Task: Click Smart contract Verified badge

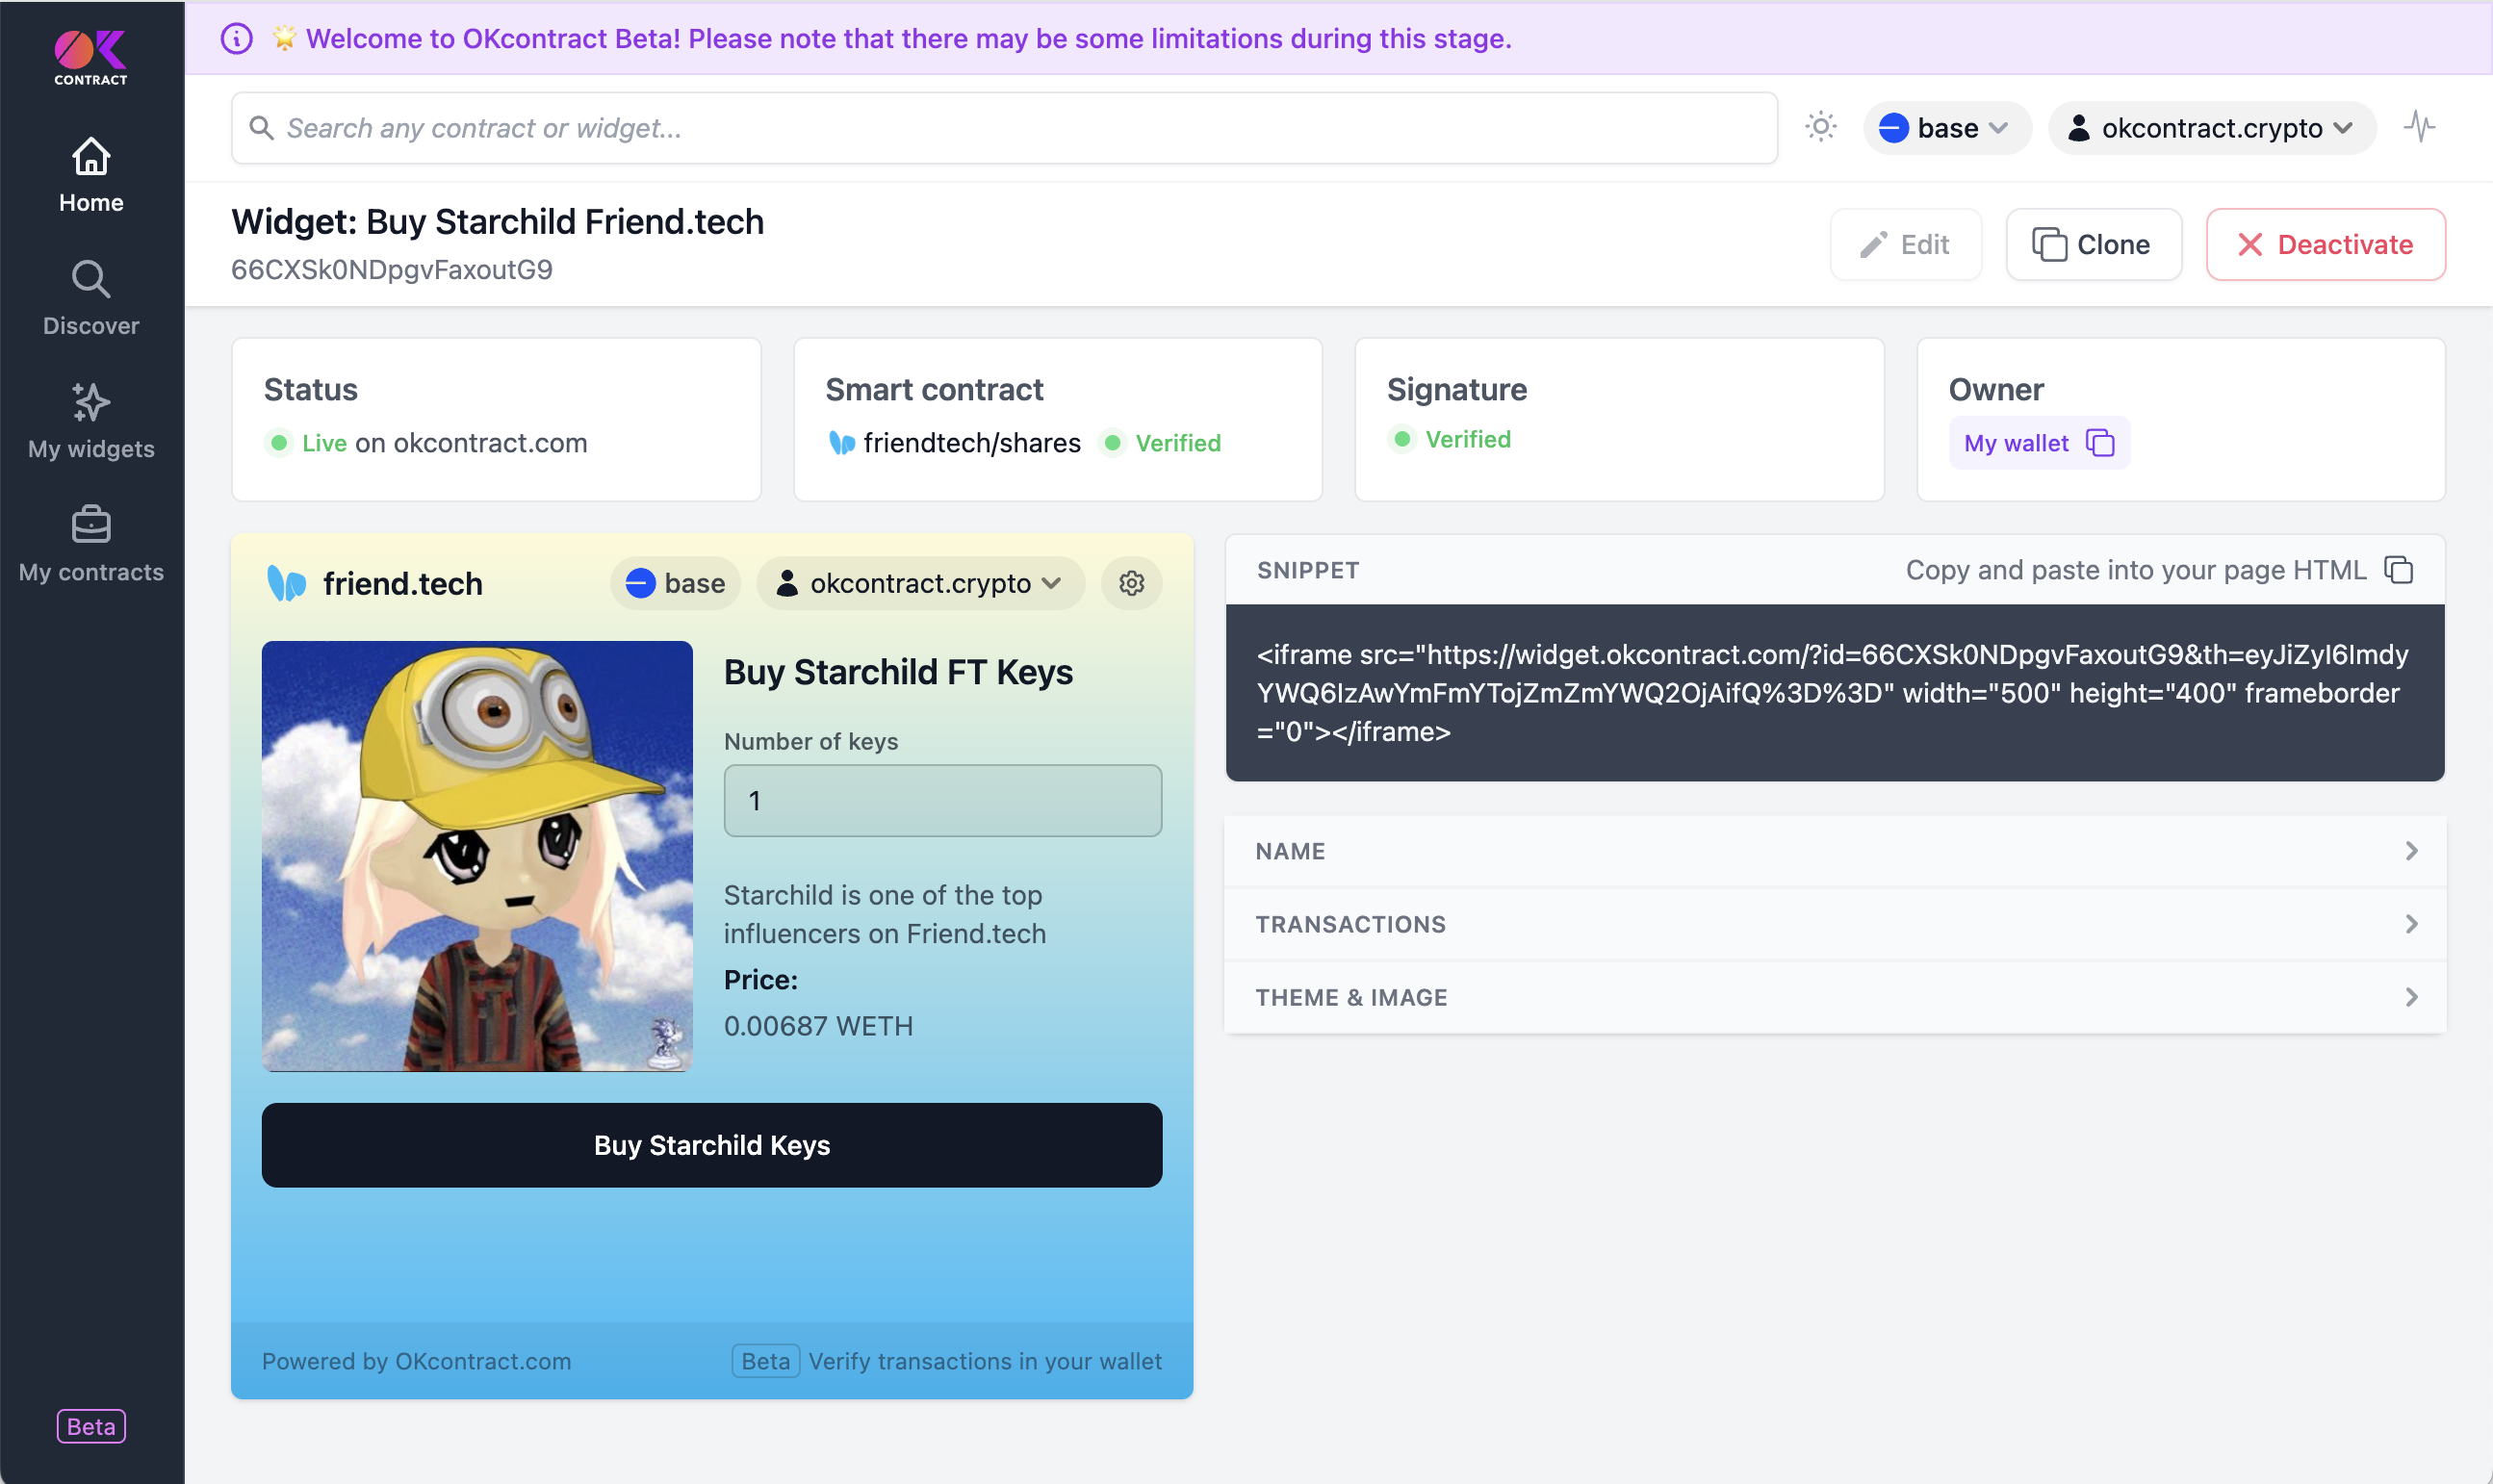Action: [1161, 443]
